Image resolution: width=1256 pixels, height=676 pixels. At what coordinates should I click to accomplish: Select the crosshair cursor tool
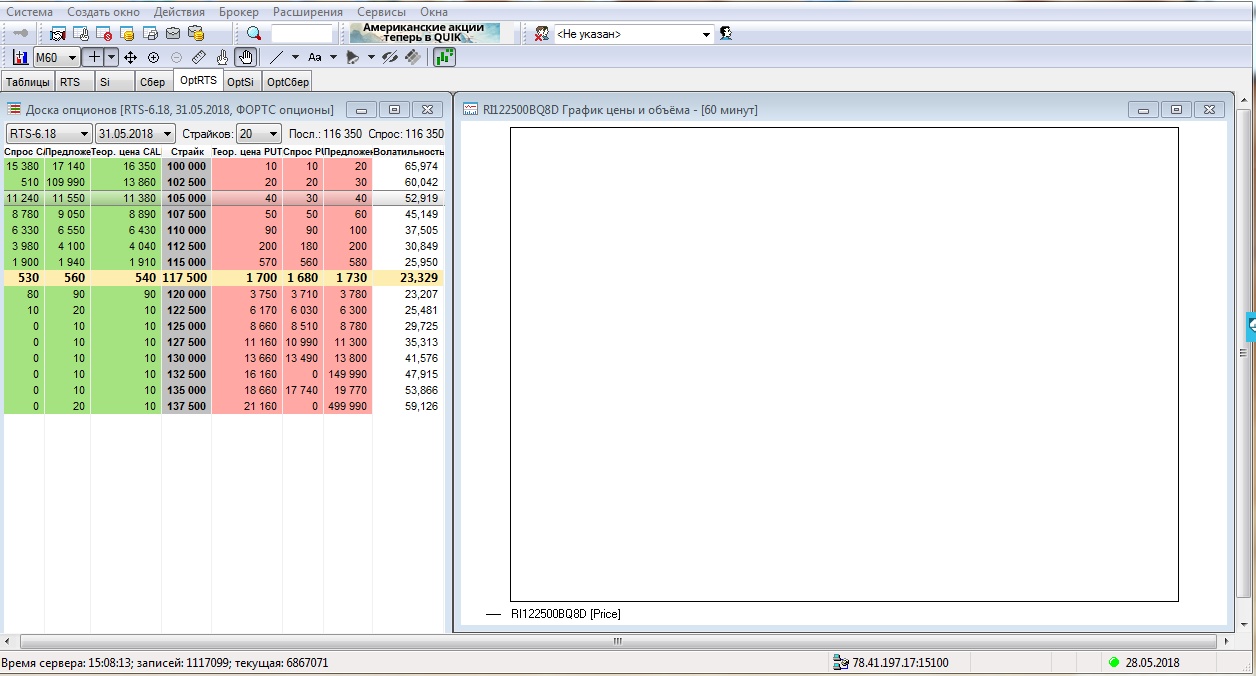pos(95,58)
